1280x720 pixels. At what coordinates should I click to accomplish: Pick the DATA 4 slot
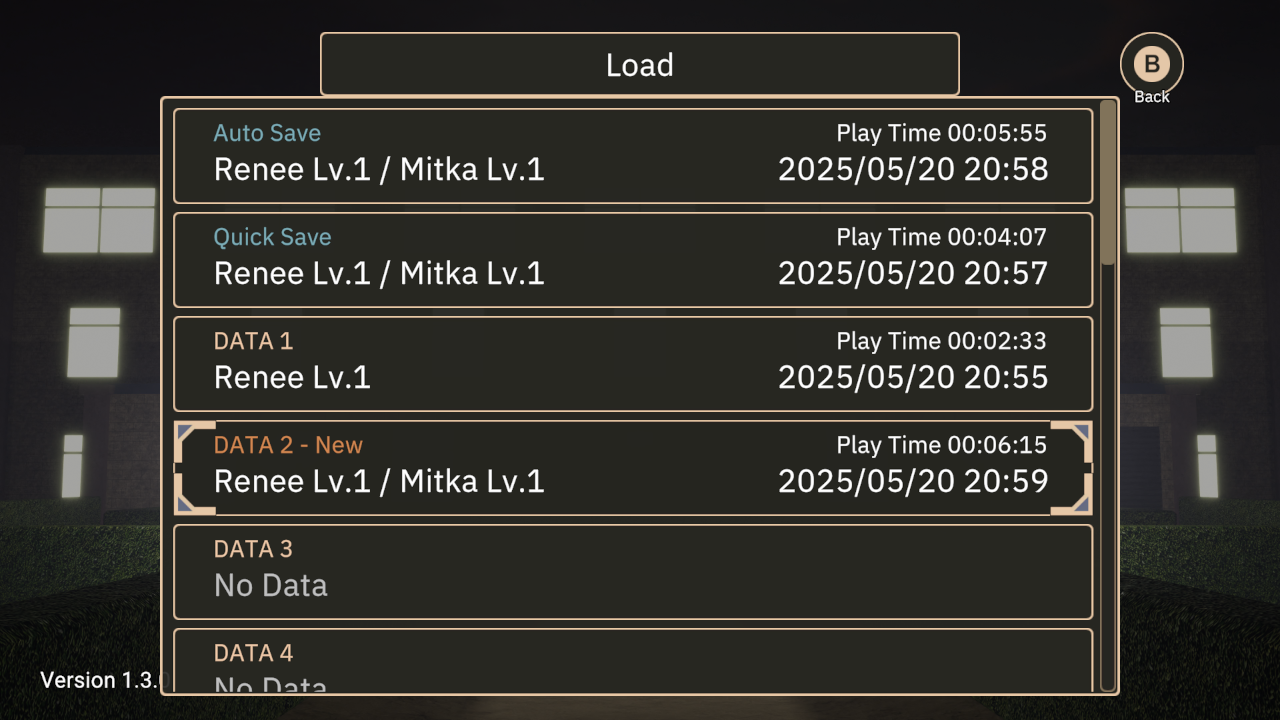click(633, 660)
